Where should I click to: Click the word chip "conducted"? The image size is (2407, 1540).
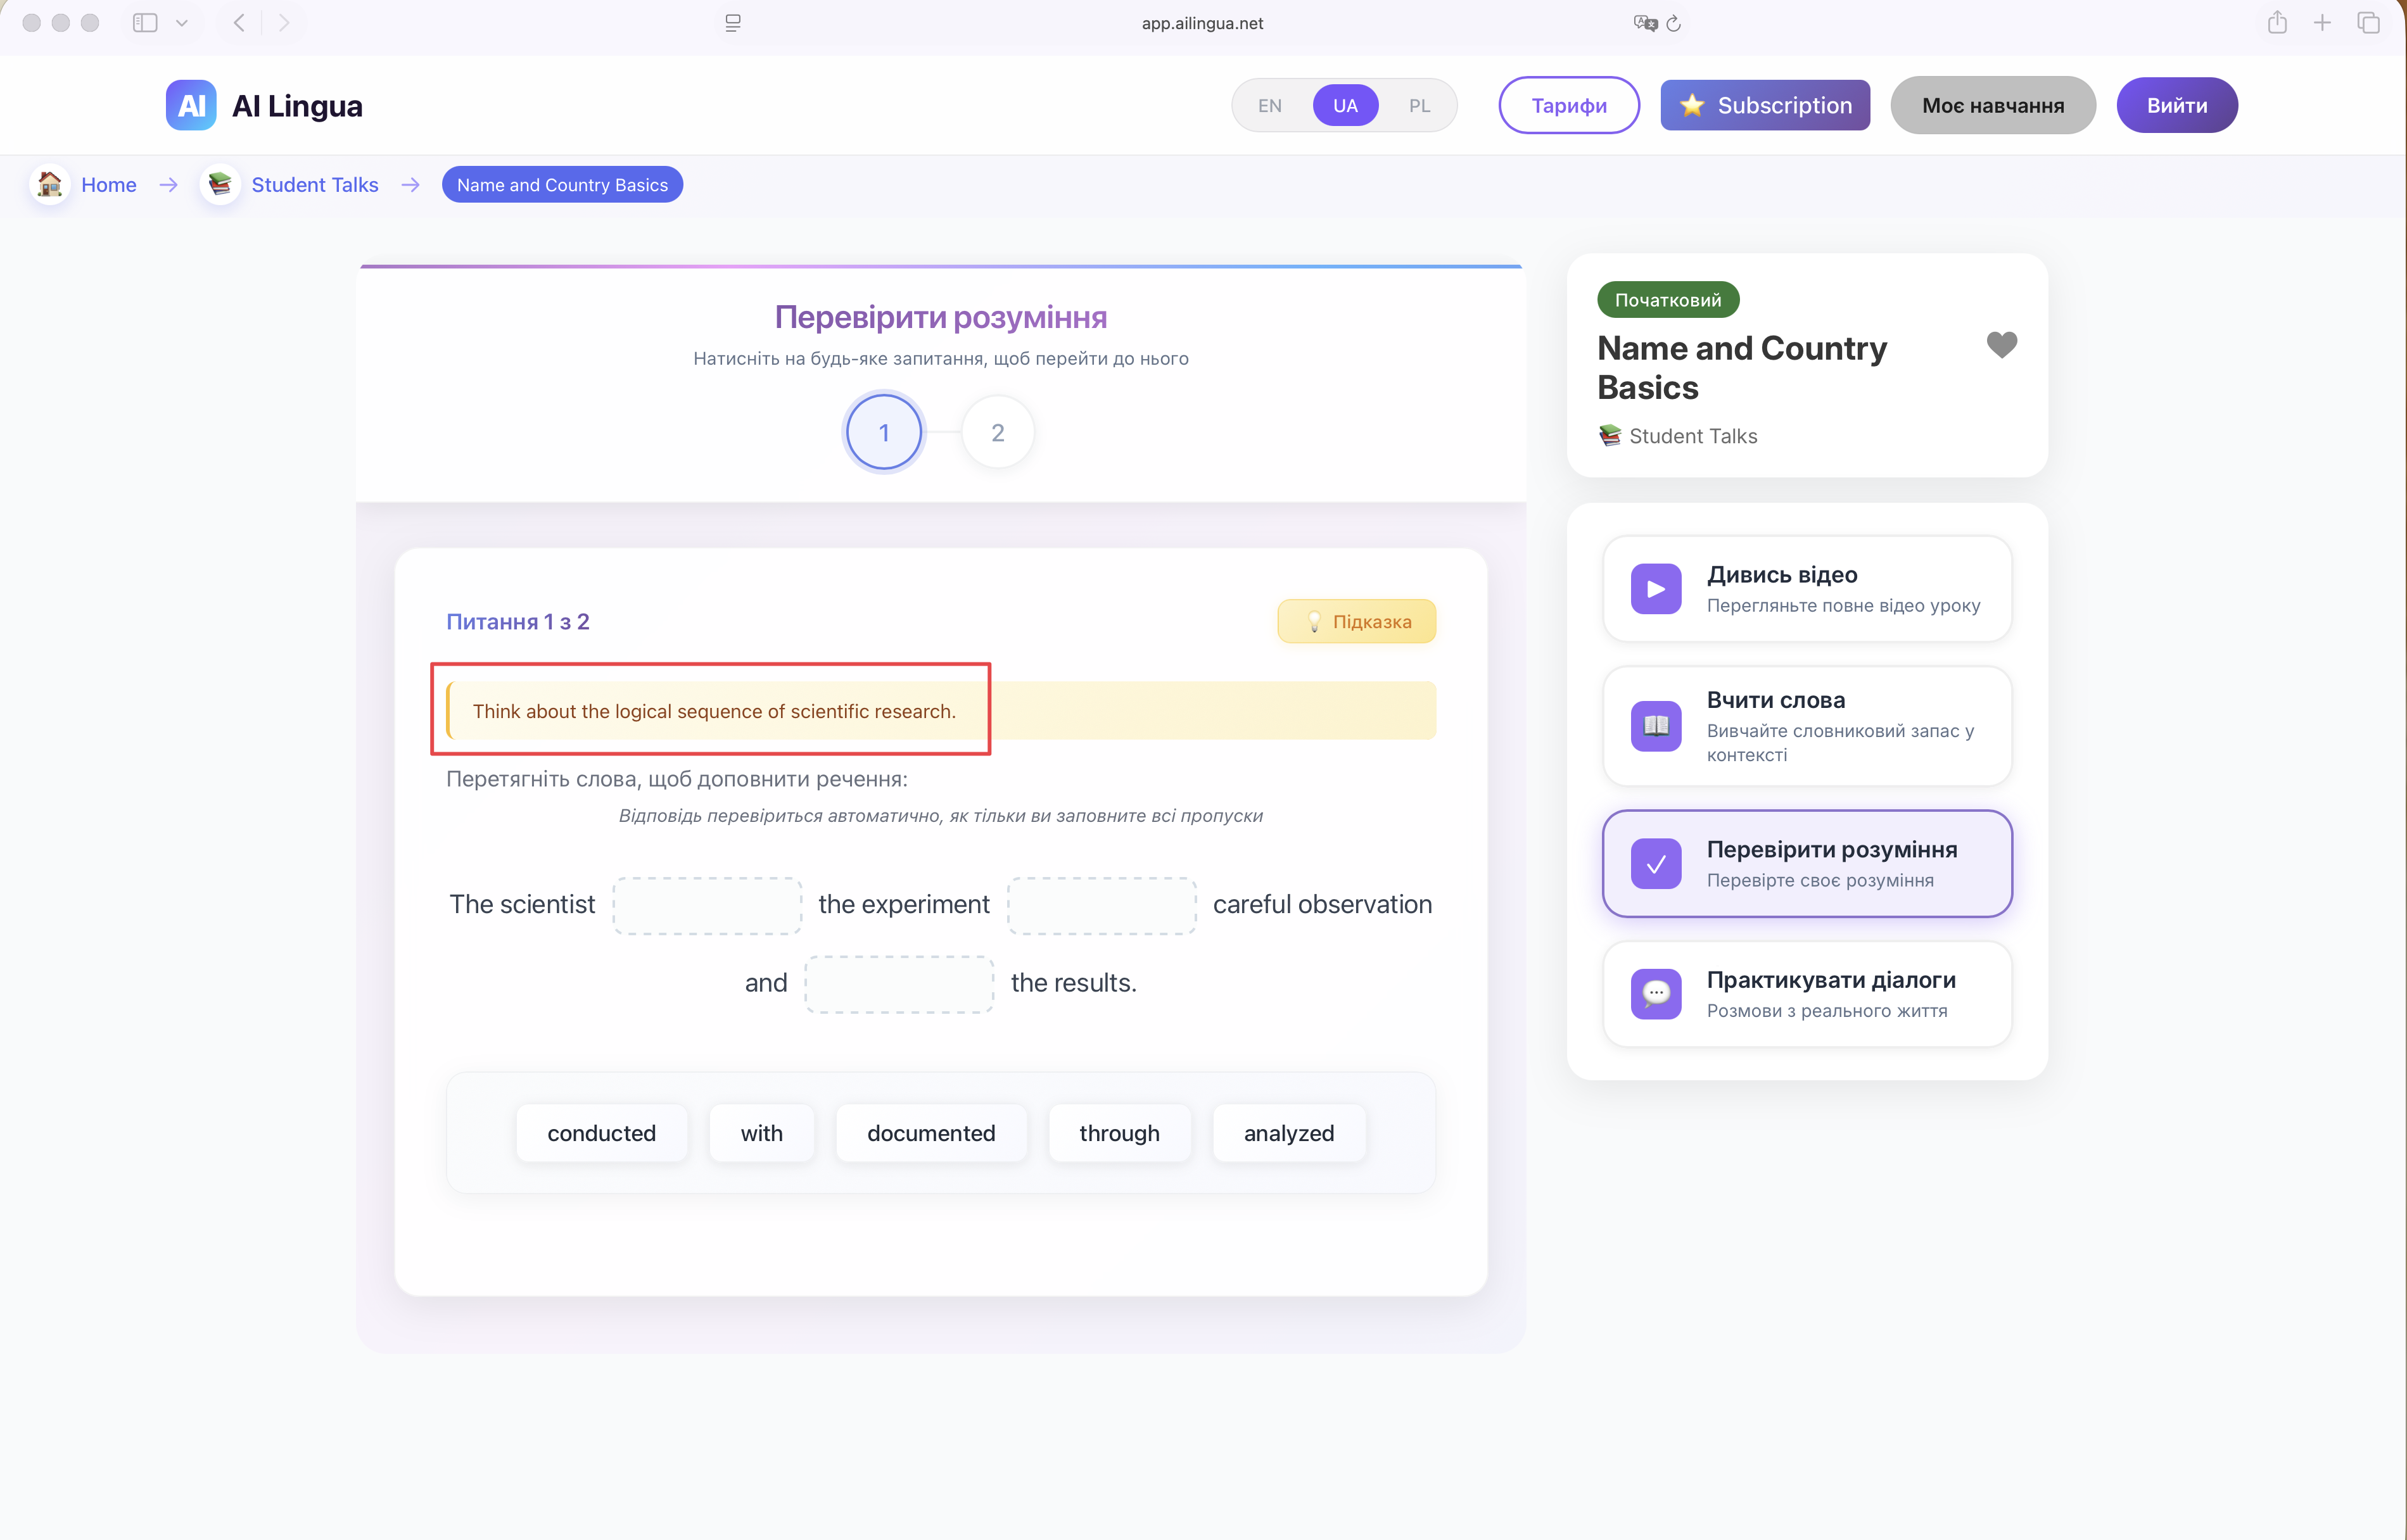601,1133
